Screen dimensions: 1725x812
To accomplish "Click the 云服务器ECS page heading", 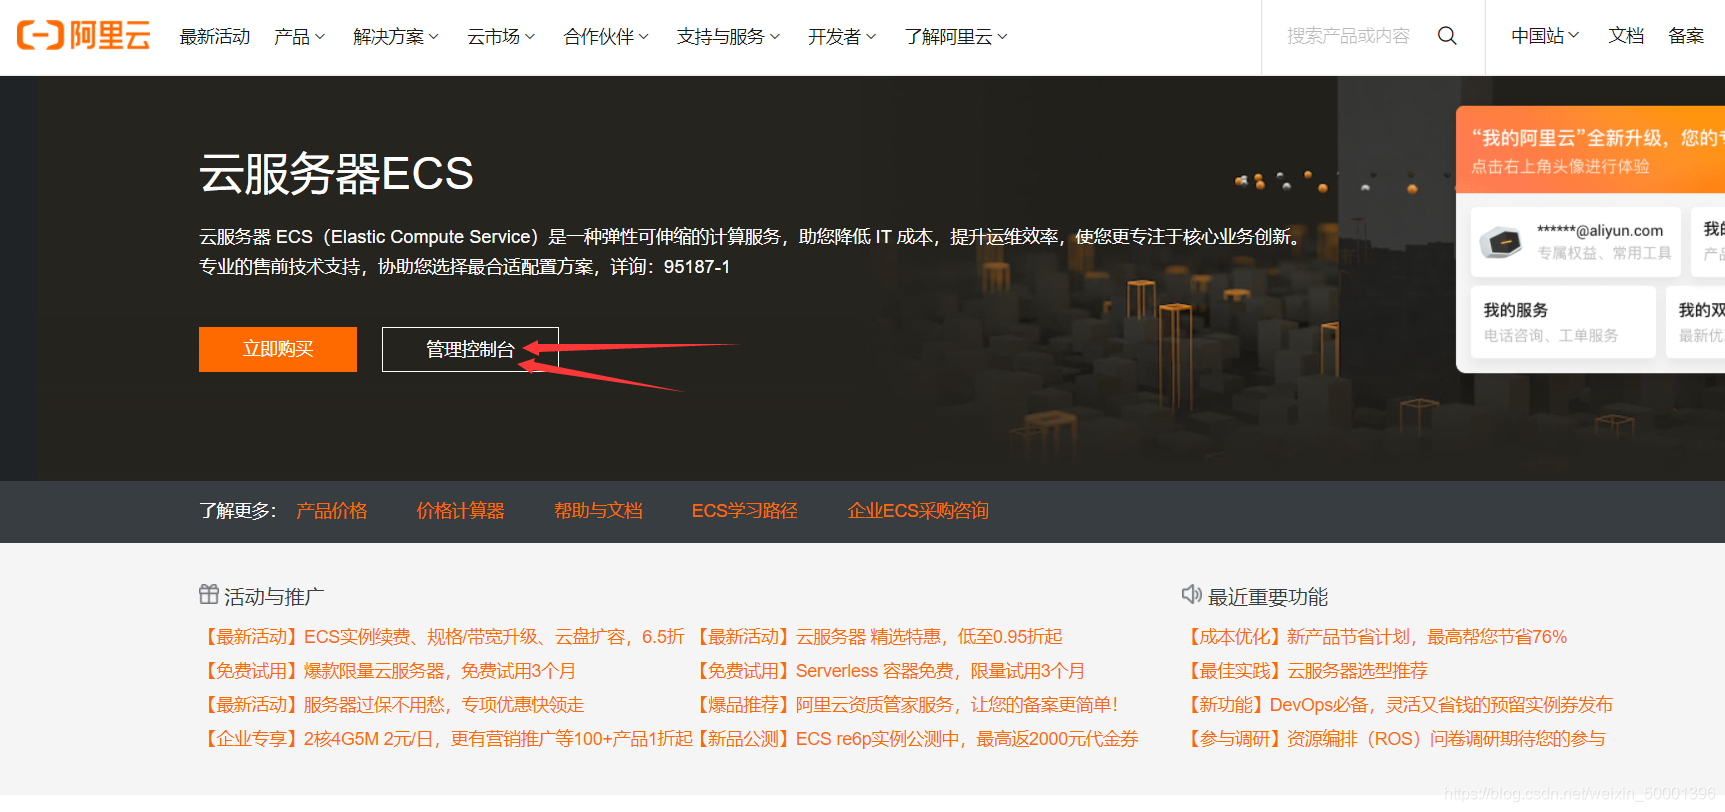I will (336, 174).
